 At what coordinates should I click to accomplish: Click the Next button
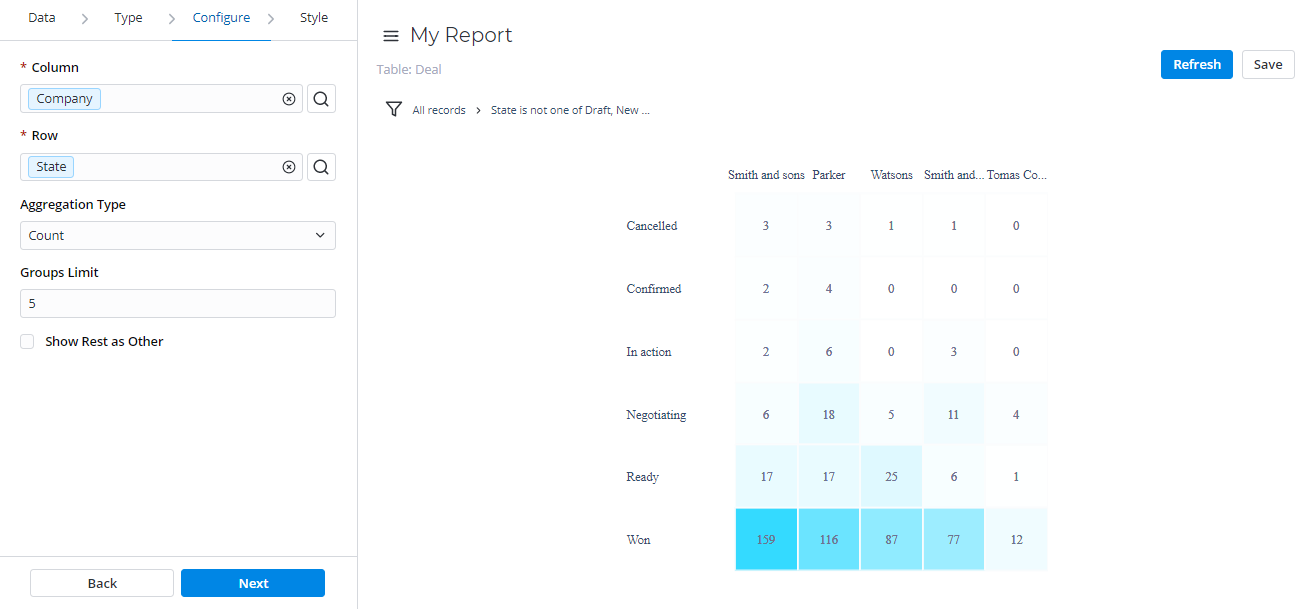click(253, 583)
